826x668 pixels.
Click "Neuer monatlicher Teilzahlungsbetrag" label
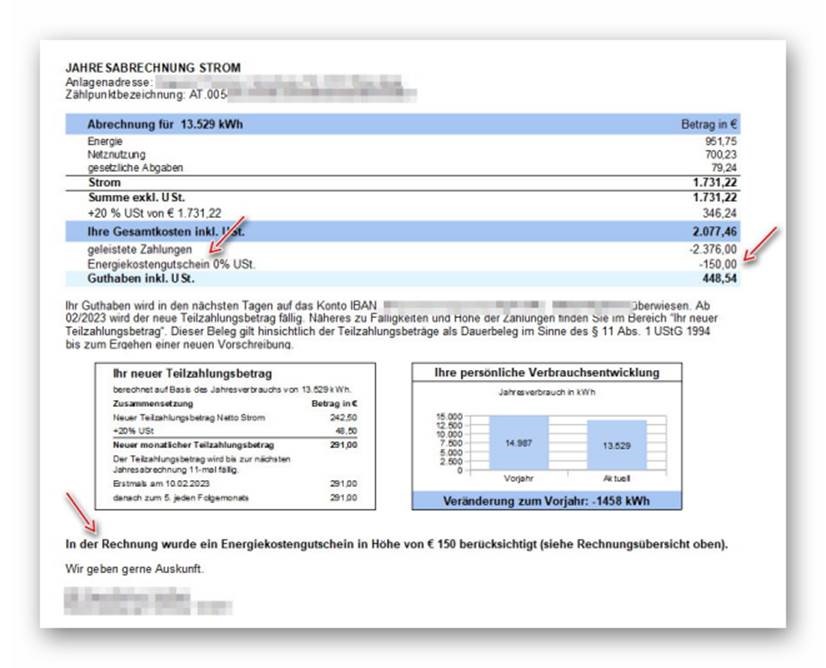tap(193, 445)
